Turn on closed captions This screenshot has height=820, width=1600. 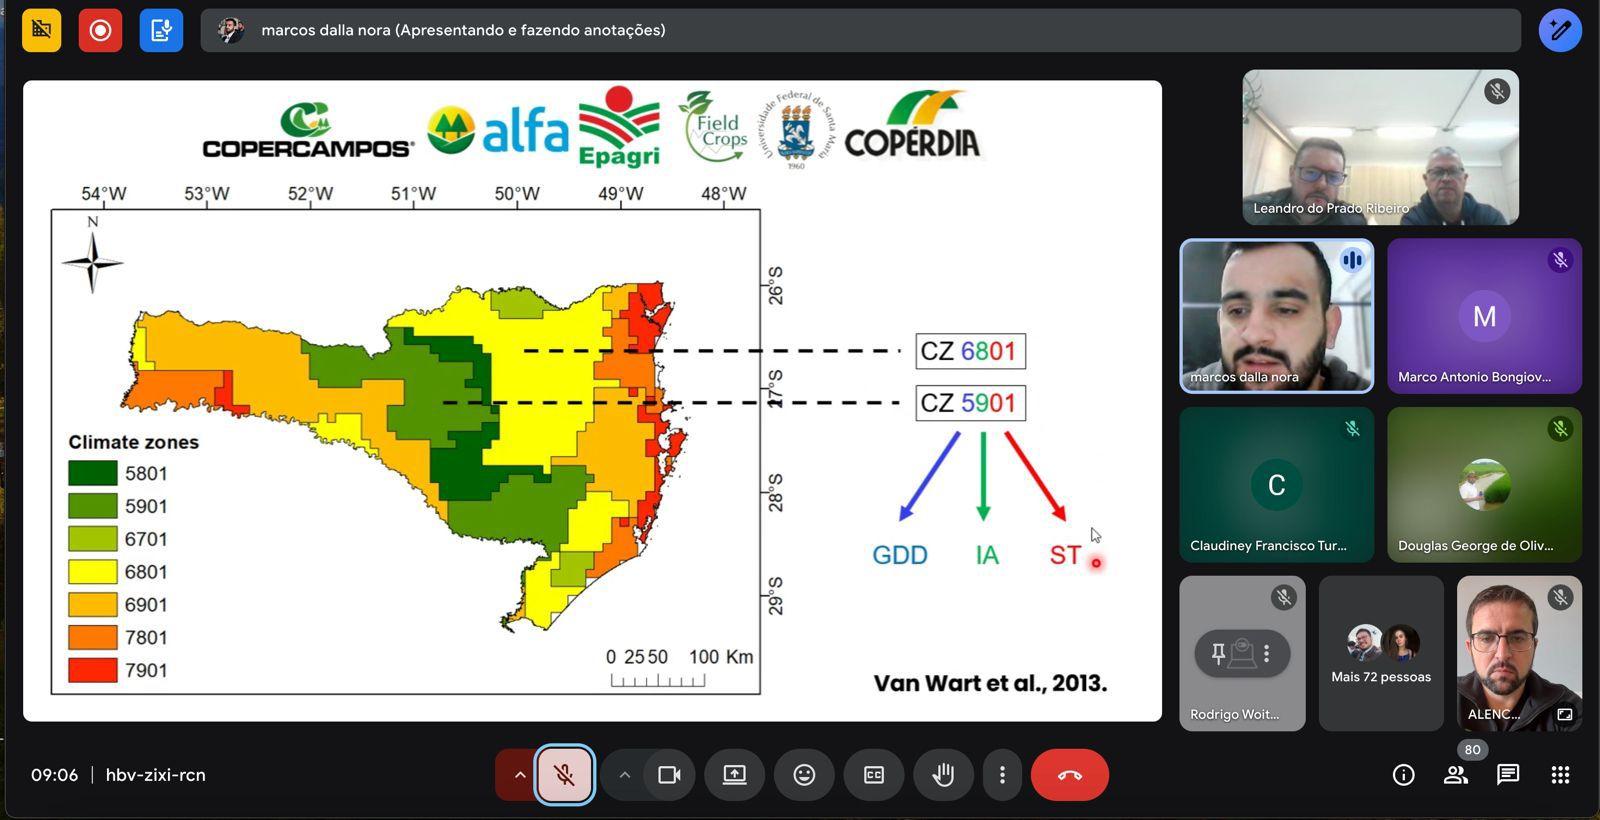[x=874, y=775]
